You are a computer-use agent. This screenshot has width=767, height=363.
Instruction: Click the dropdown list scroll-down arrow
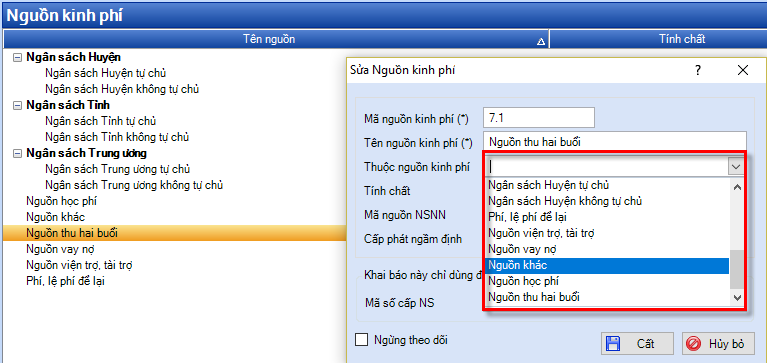coord(737,297)
